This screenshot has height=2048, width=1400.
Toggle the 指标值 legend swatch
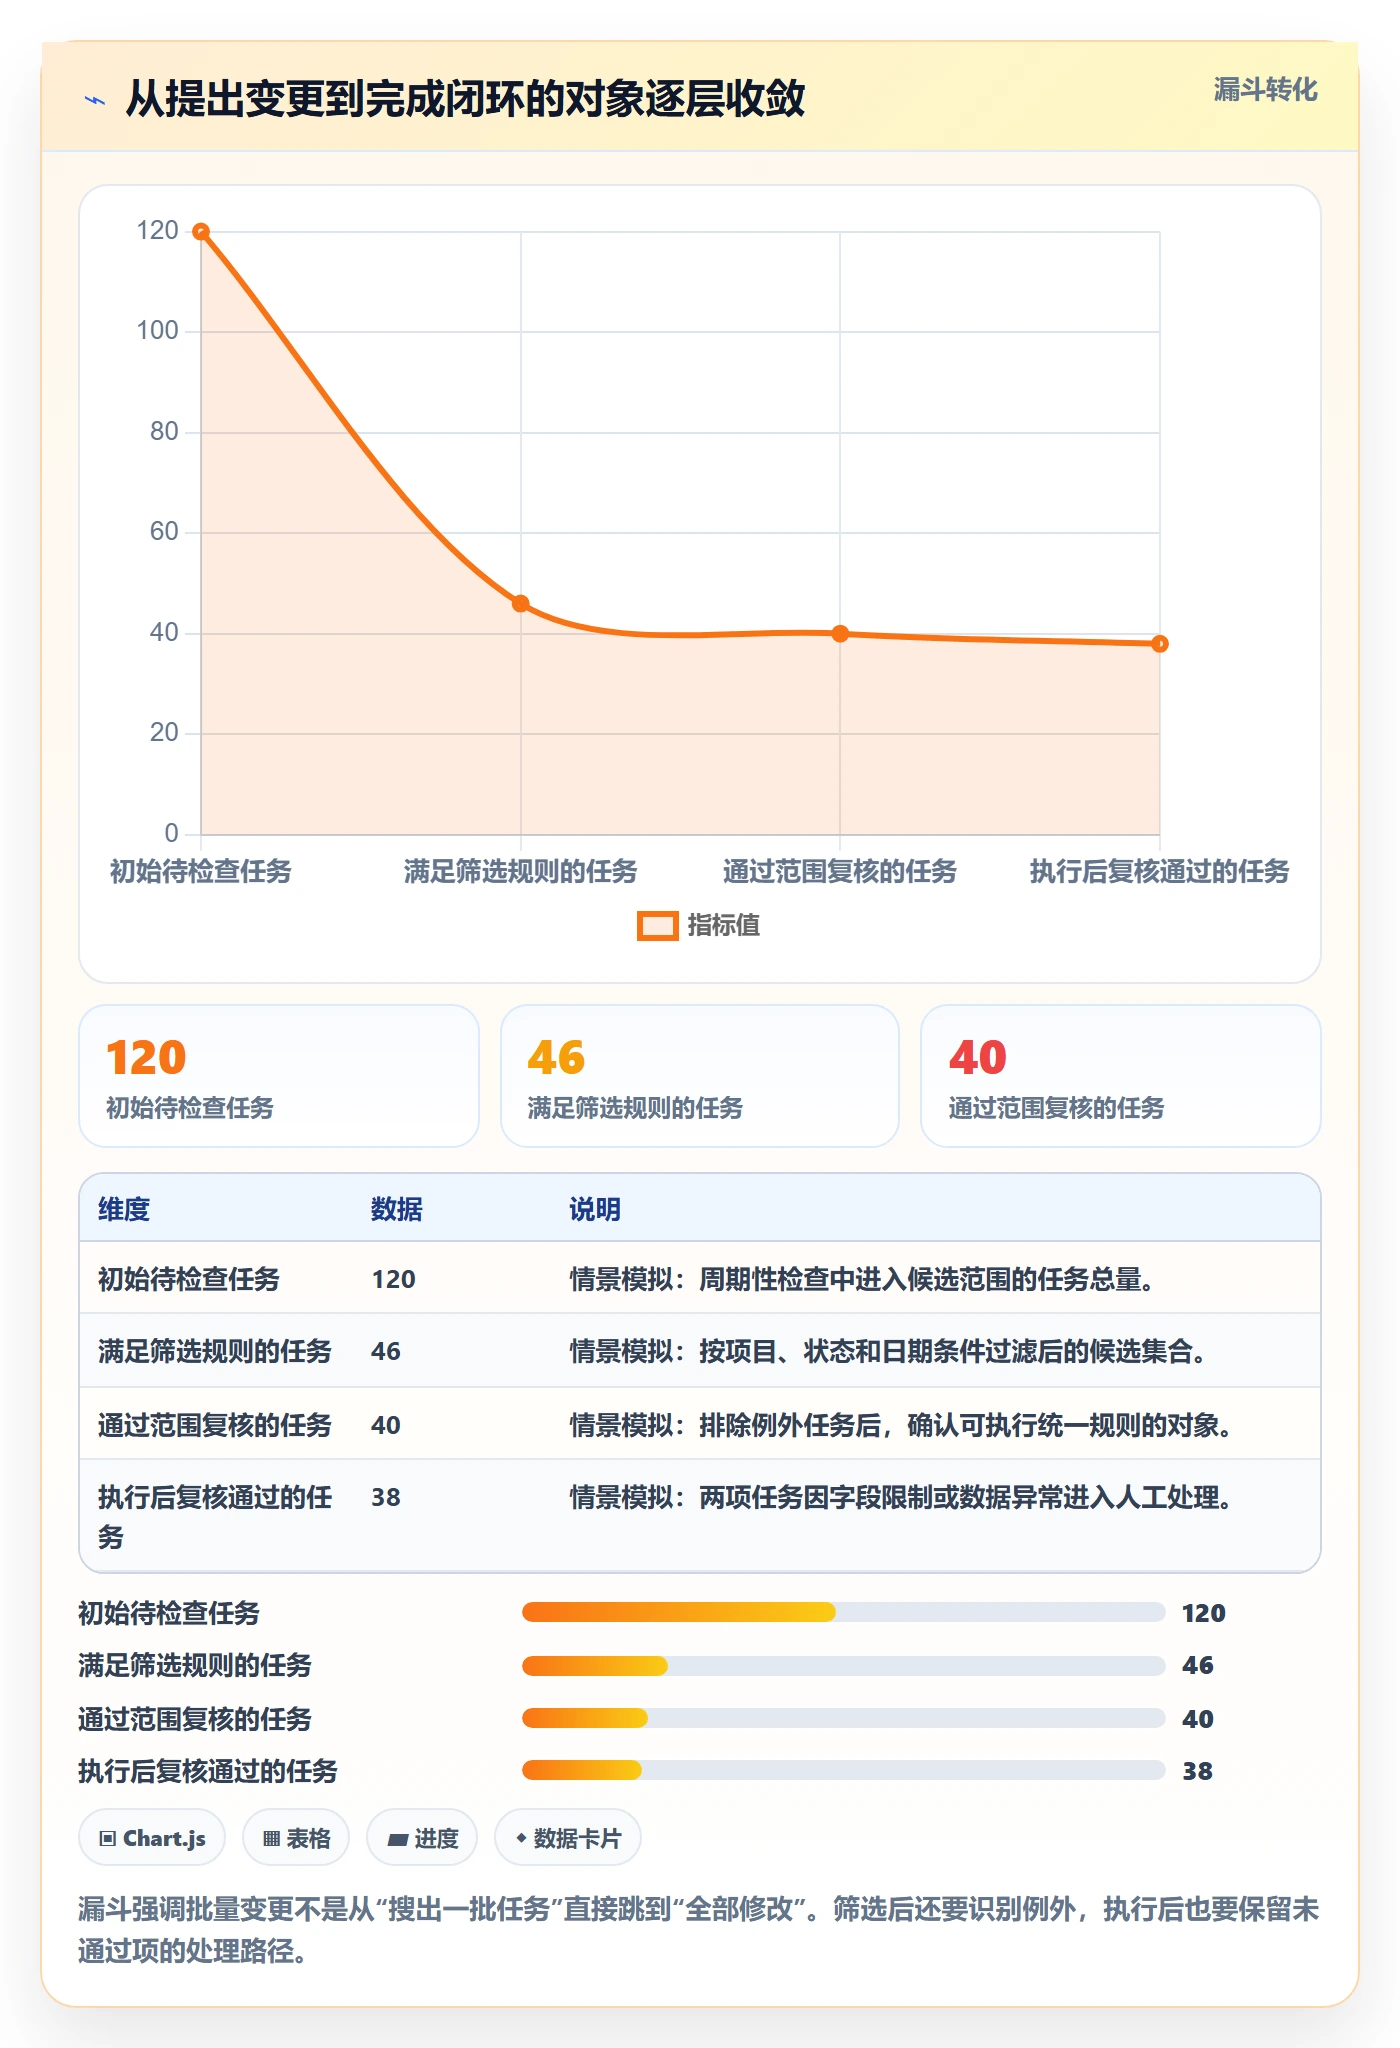tap(658, 926)
